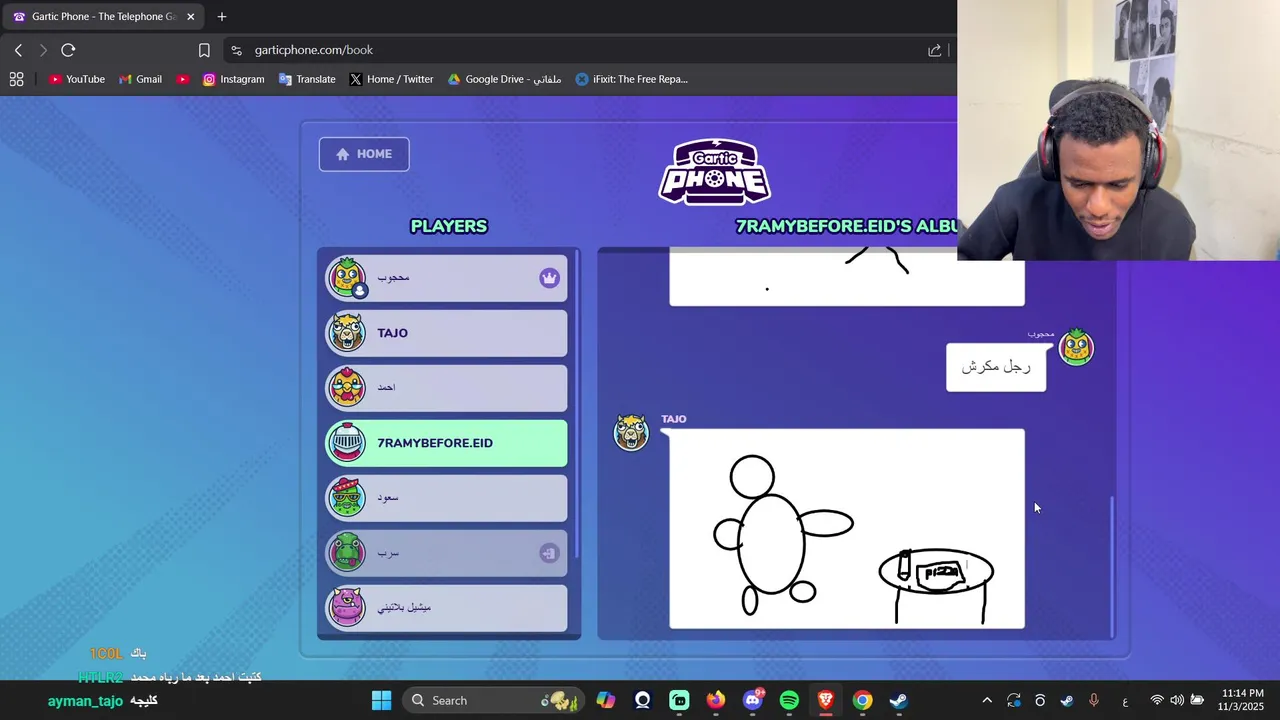Screen dimensions: 1280x720
Task: Select player احمد in the players list
Action: point(446,388)
